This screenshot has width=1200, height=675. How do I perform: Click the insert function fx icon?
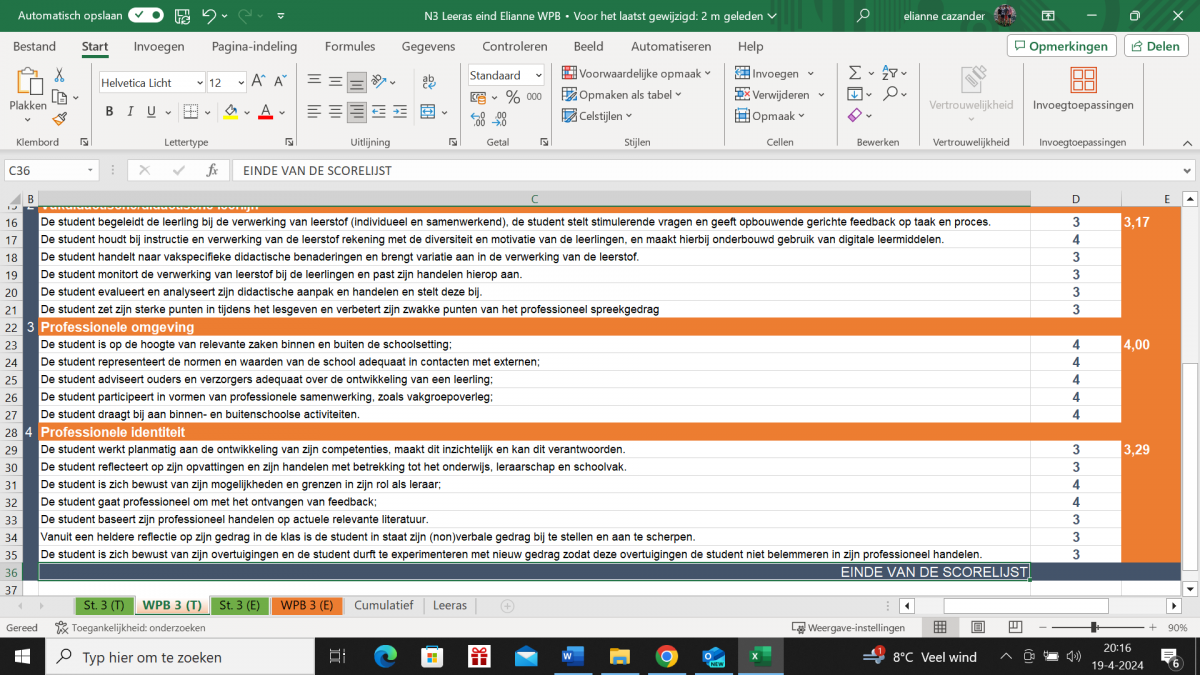point(212,171)
